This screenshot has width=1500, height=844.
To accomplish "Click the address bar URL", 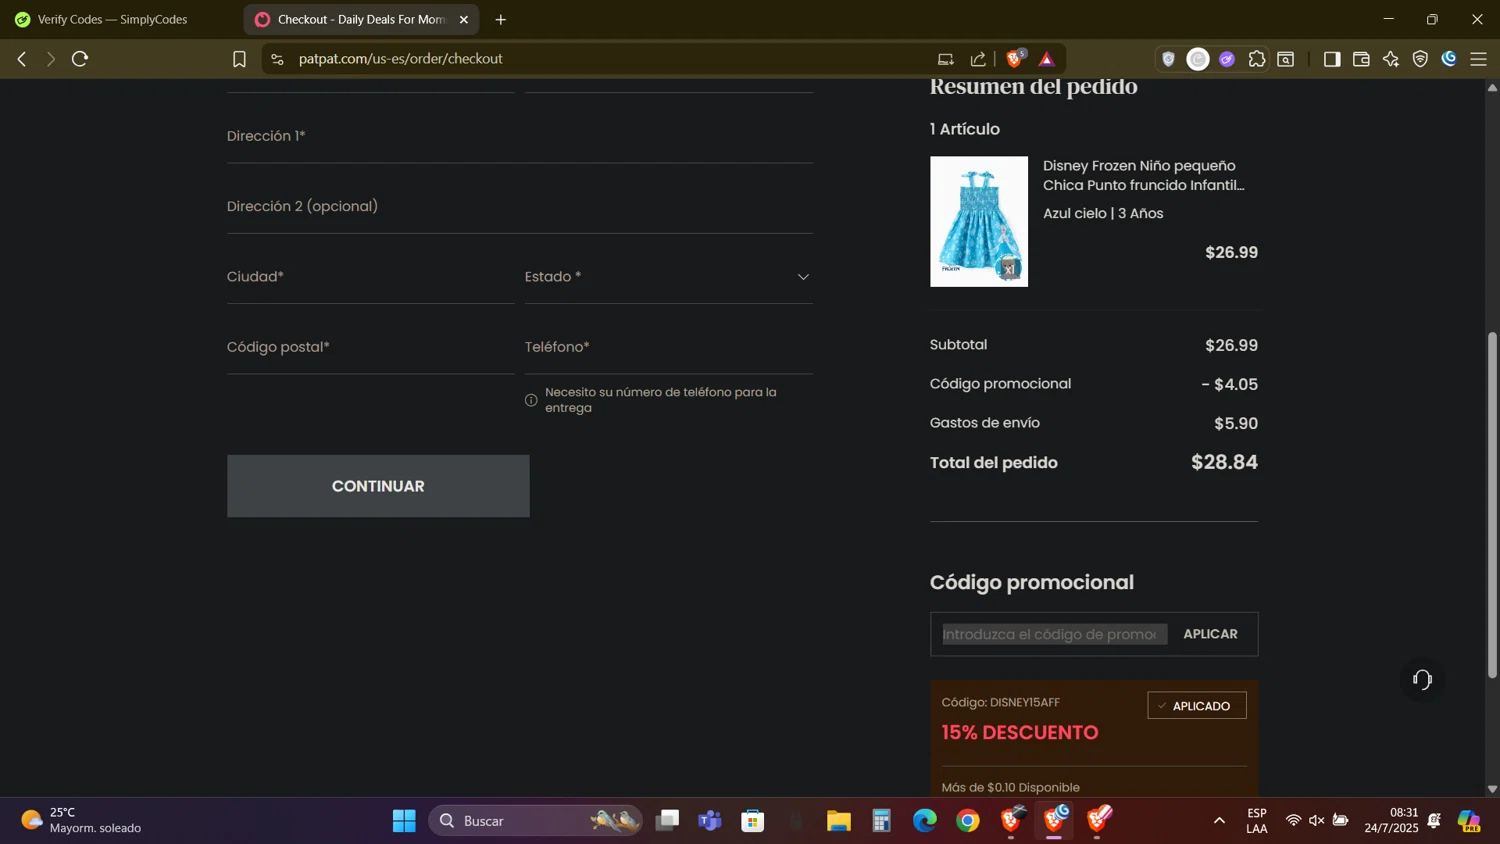I will [400, 59].
